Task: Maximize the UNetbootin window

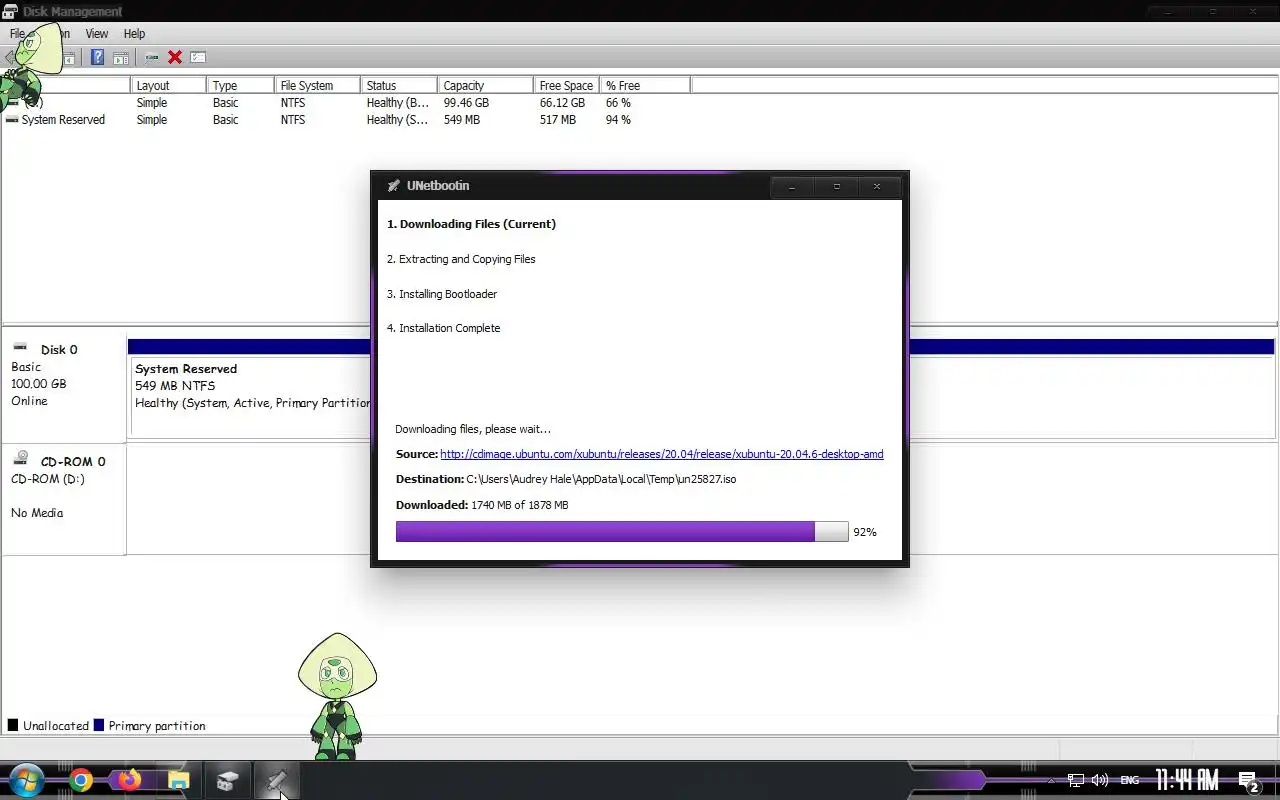Action: tap(837, 187)
